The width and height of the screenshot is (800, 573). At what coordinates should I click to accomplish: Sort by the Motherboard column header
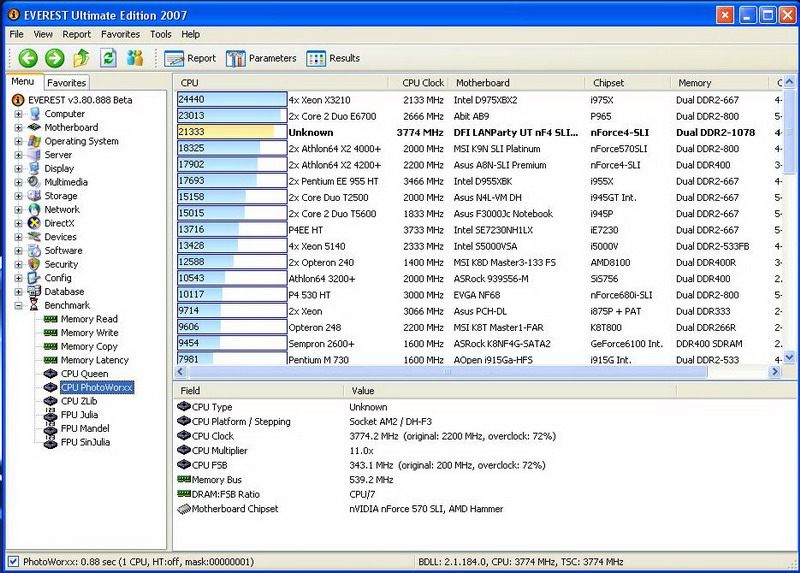click(517, 83)
